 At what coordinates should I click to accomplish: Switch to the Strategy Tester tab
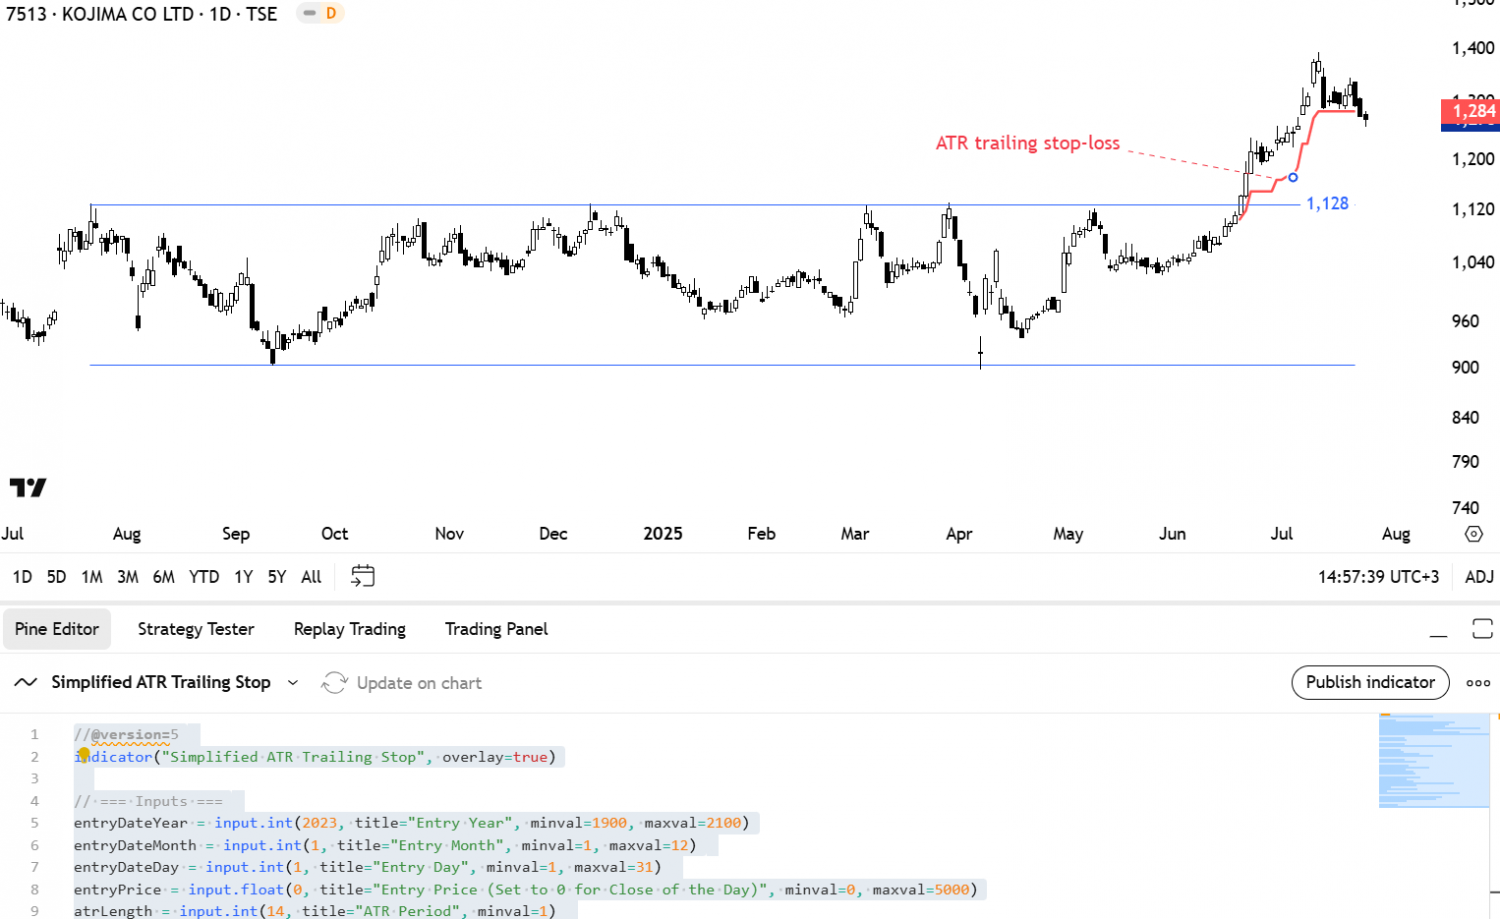195,629
